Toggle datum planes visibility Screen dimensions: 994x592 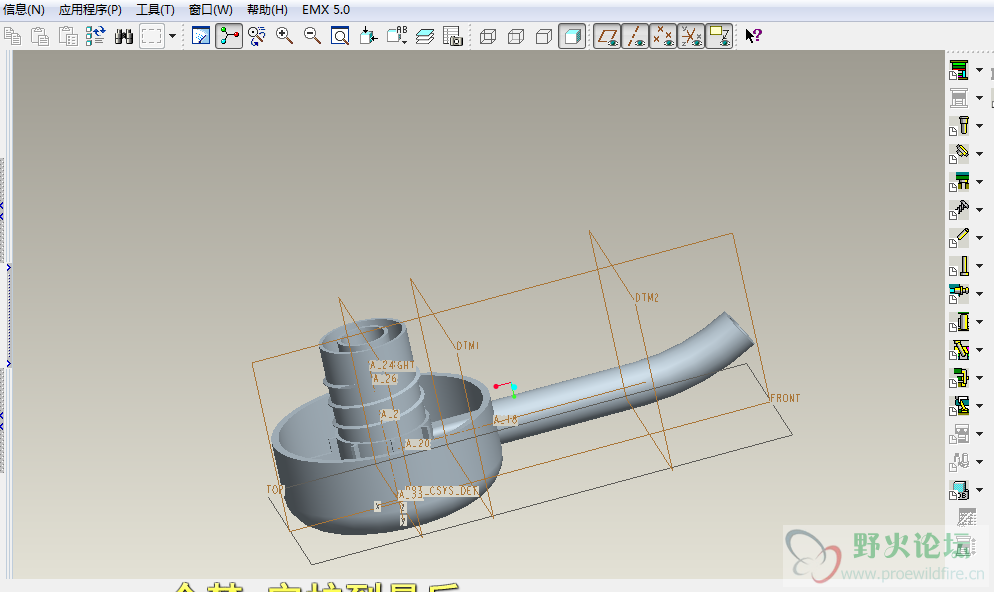click(607, 36)
